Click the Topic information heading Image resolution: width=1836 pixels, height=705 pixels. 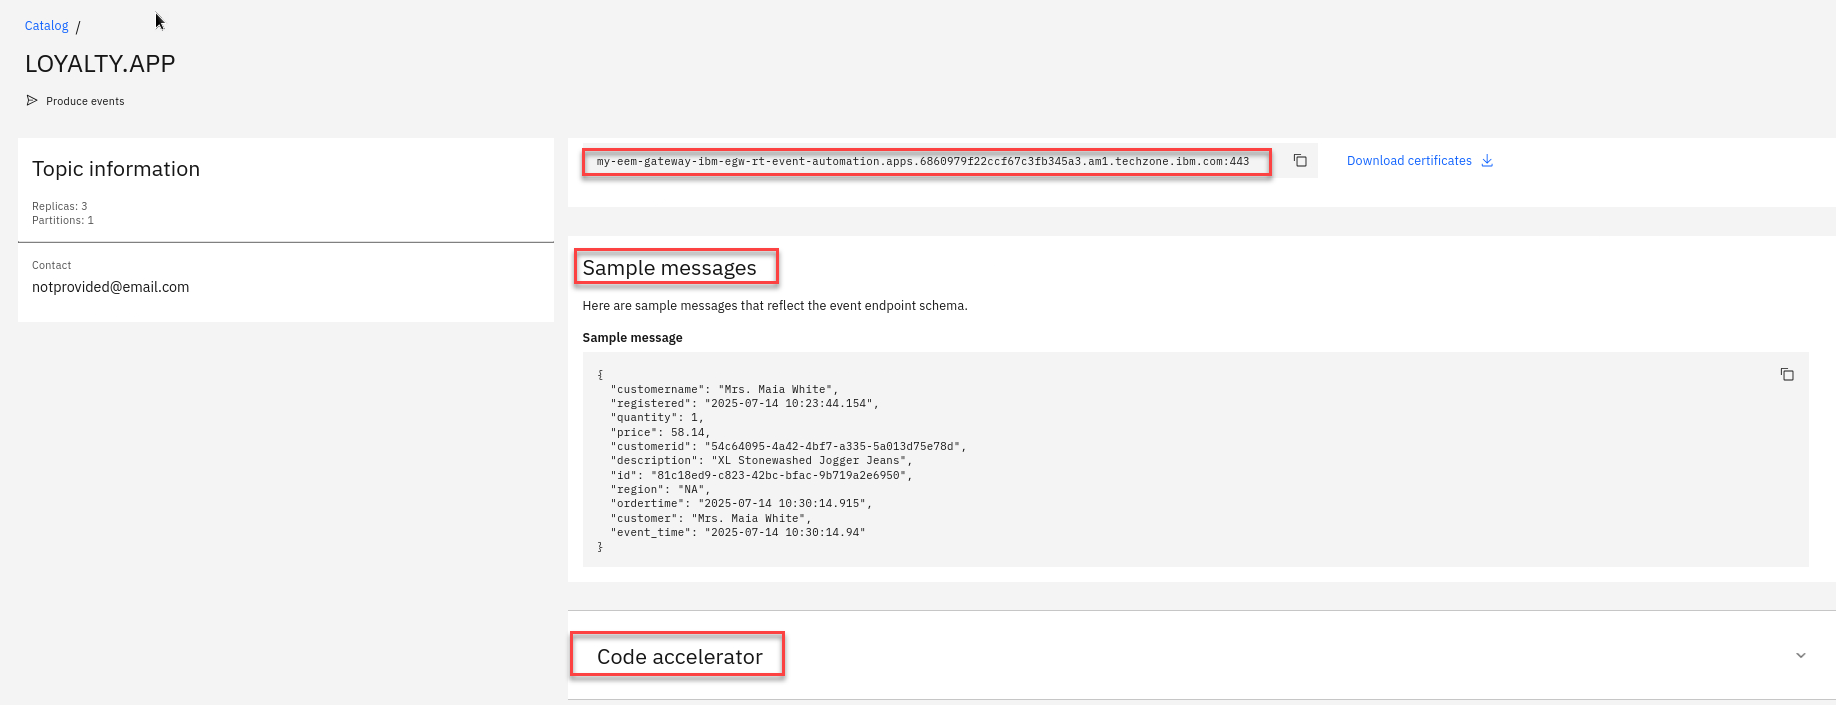click(x=116, y=169)
